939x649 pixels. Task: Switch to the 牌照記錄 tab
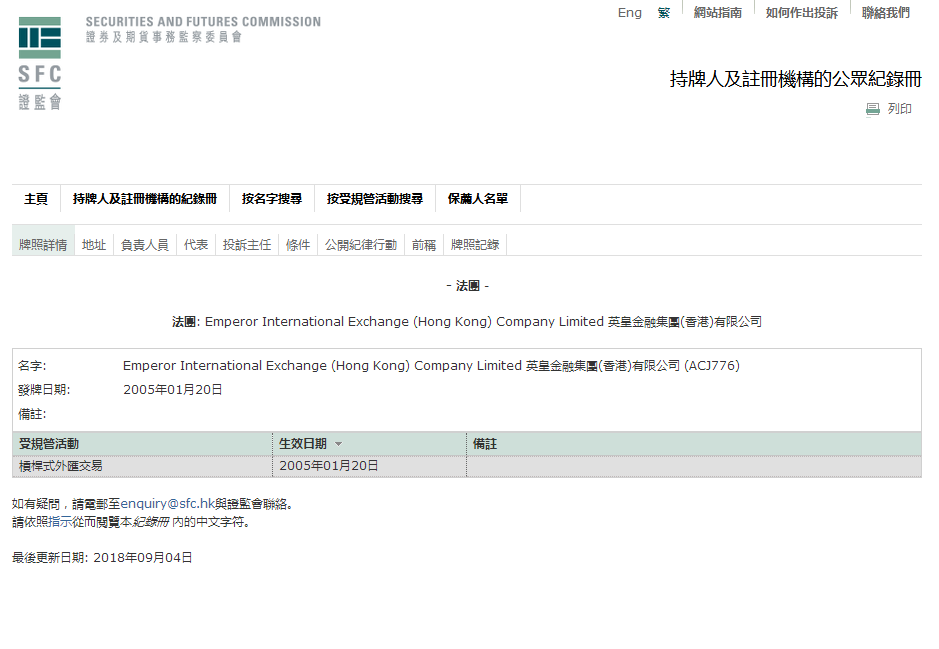[x=475, y=244]
